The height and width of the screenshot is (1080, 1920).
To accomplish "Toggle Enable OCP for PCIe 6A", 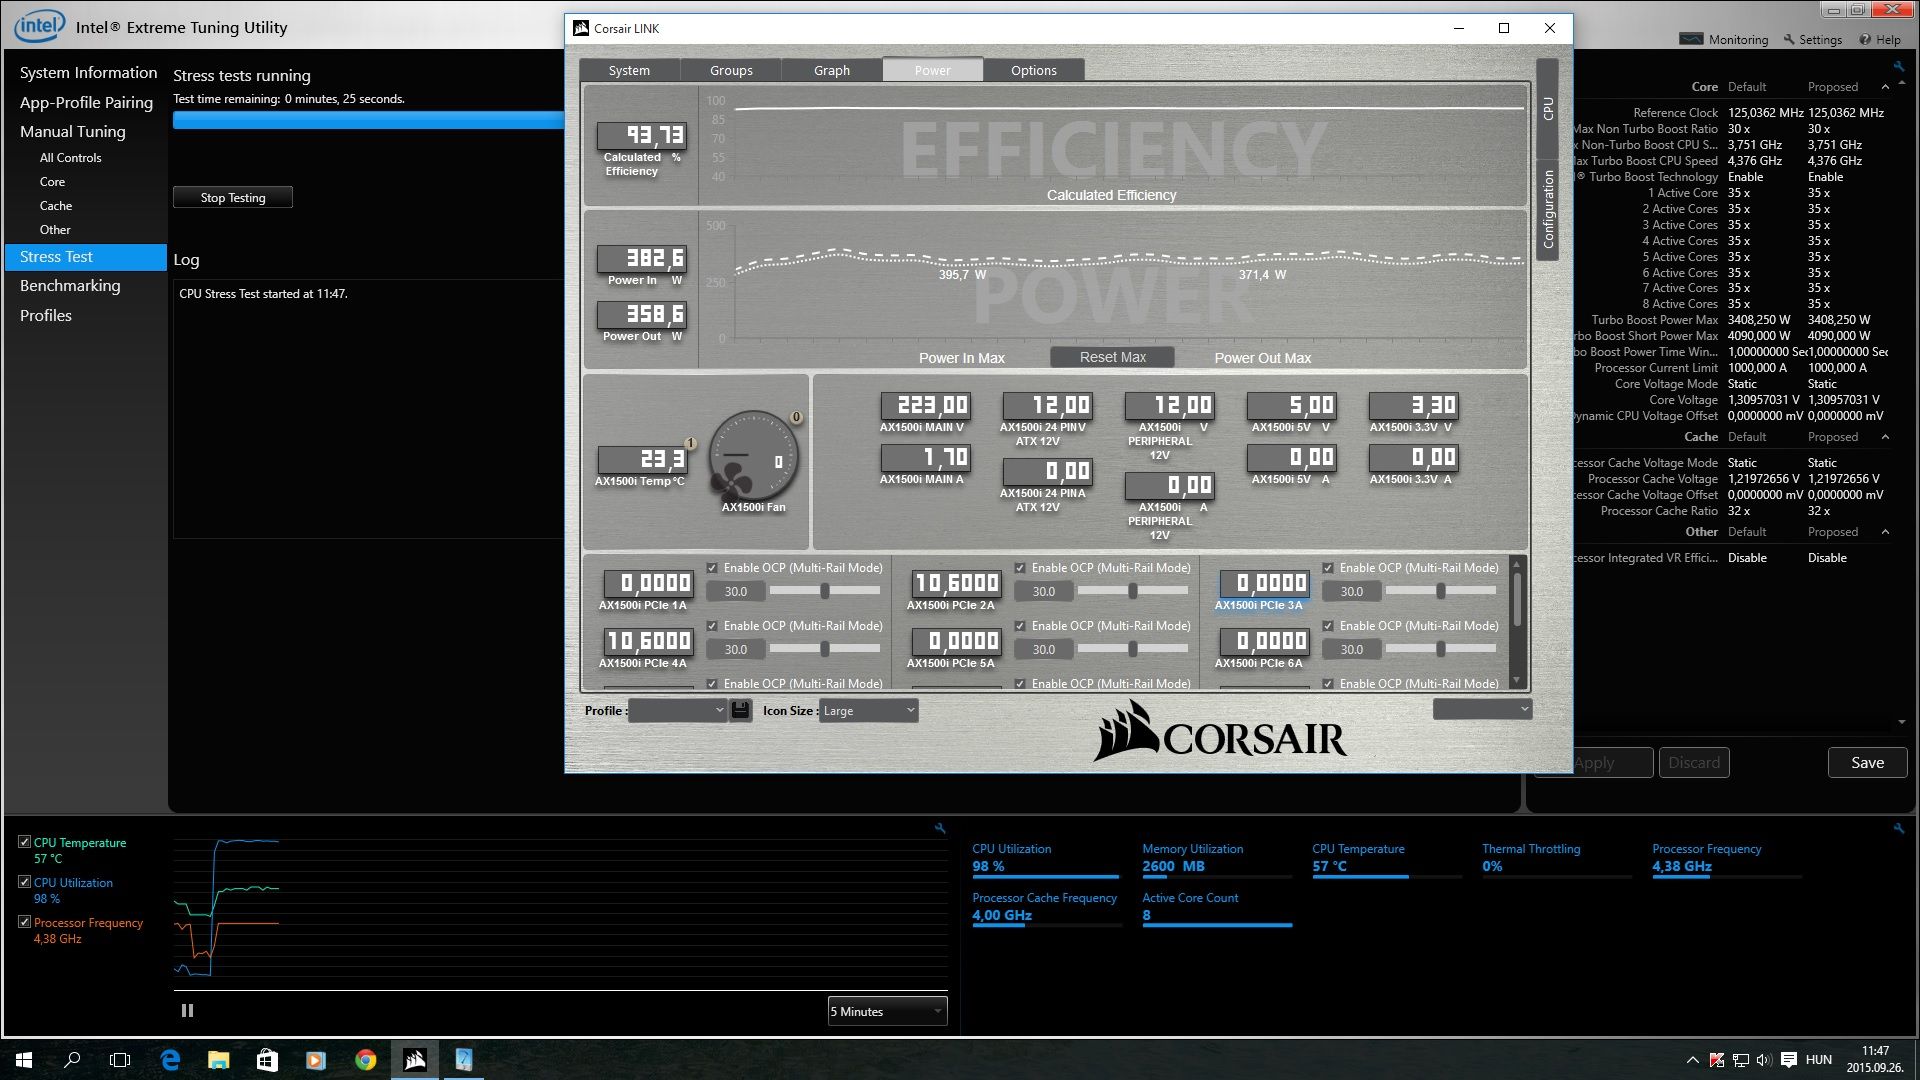I will pos(1328,626).
